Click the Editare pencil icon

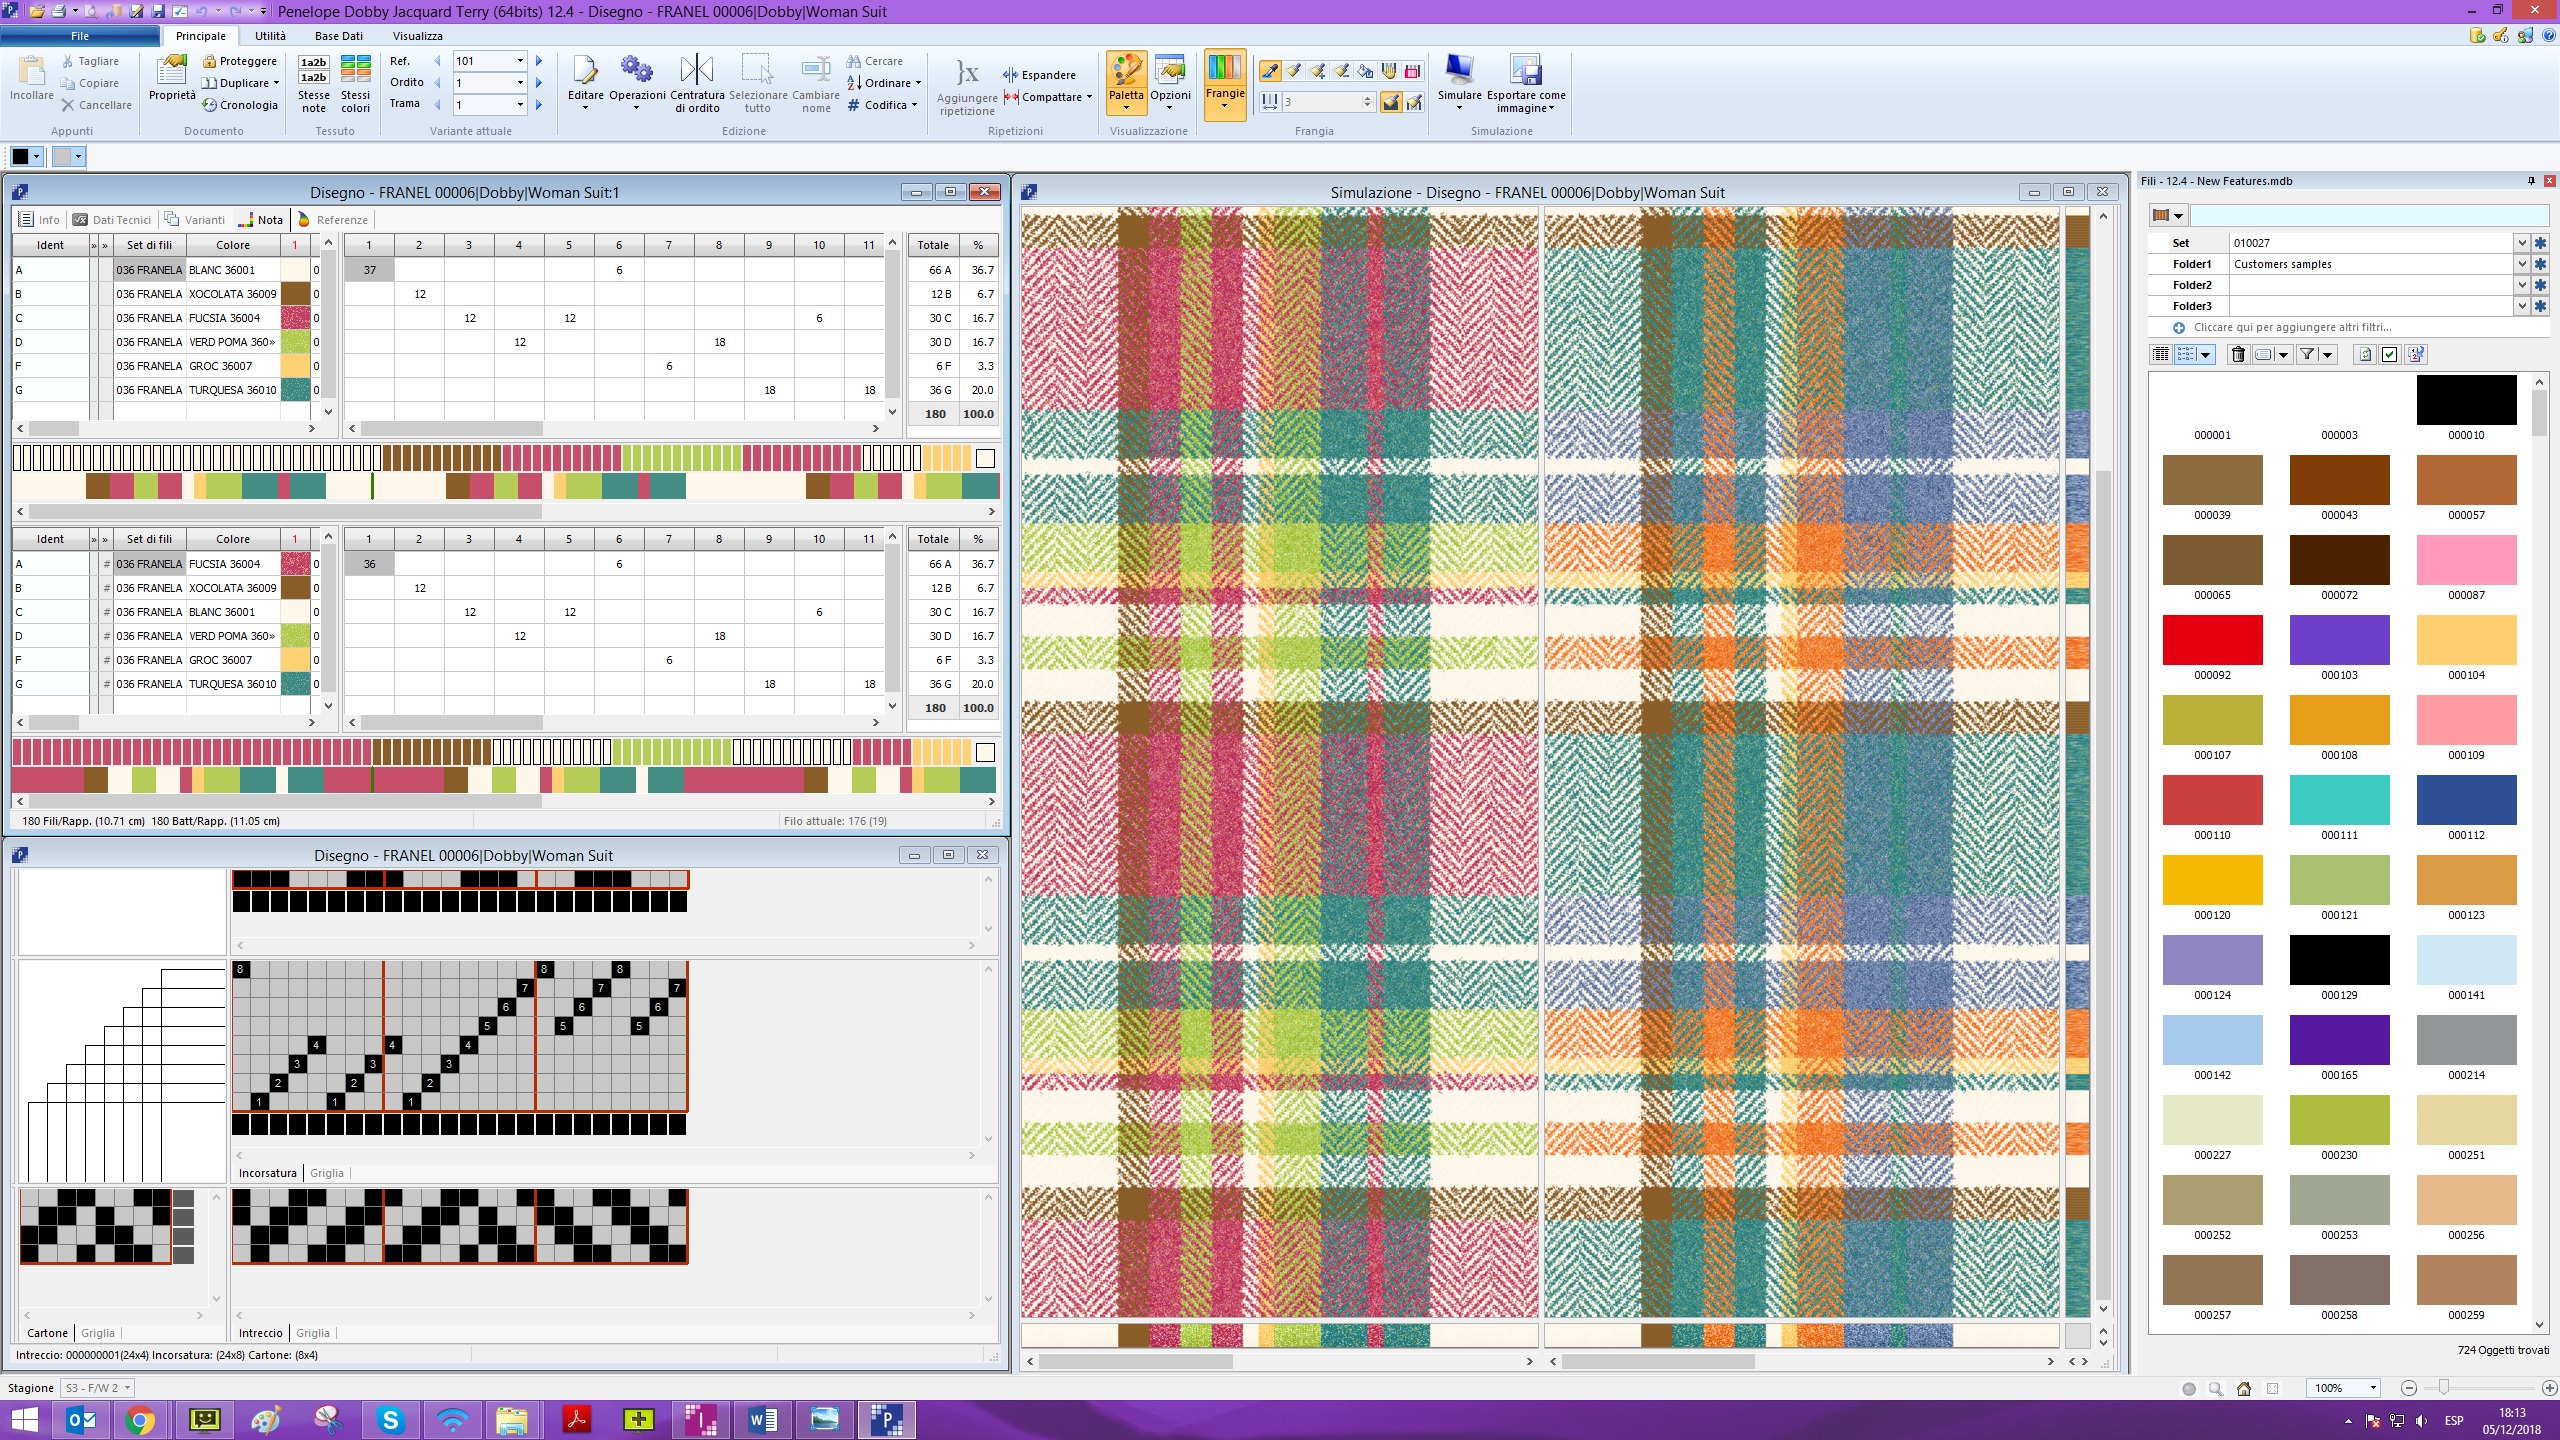point(585,70)
